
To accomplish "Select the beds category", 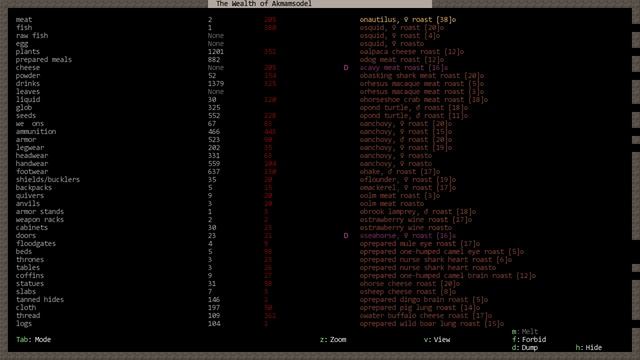I will pyautogui.click(x=24, y=251).
